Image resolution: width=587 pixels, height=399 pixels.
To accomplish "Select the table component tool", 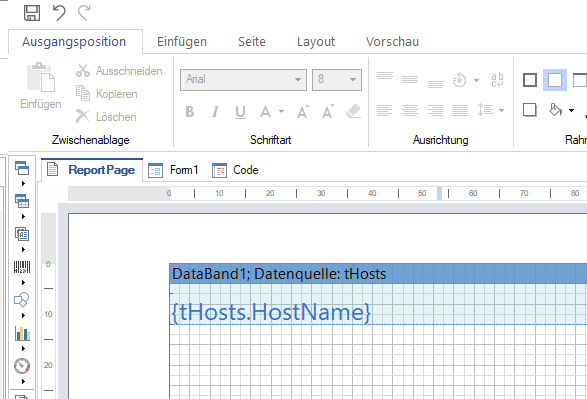I will click(22, 201).
